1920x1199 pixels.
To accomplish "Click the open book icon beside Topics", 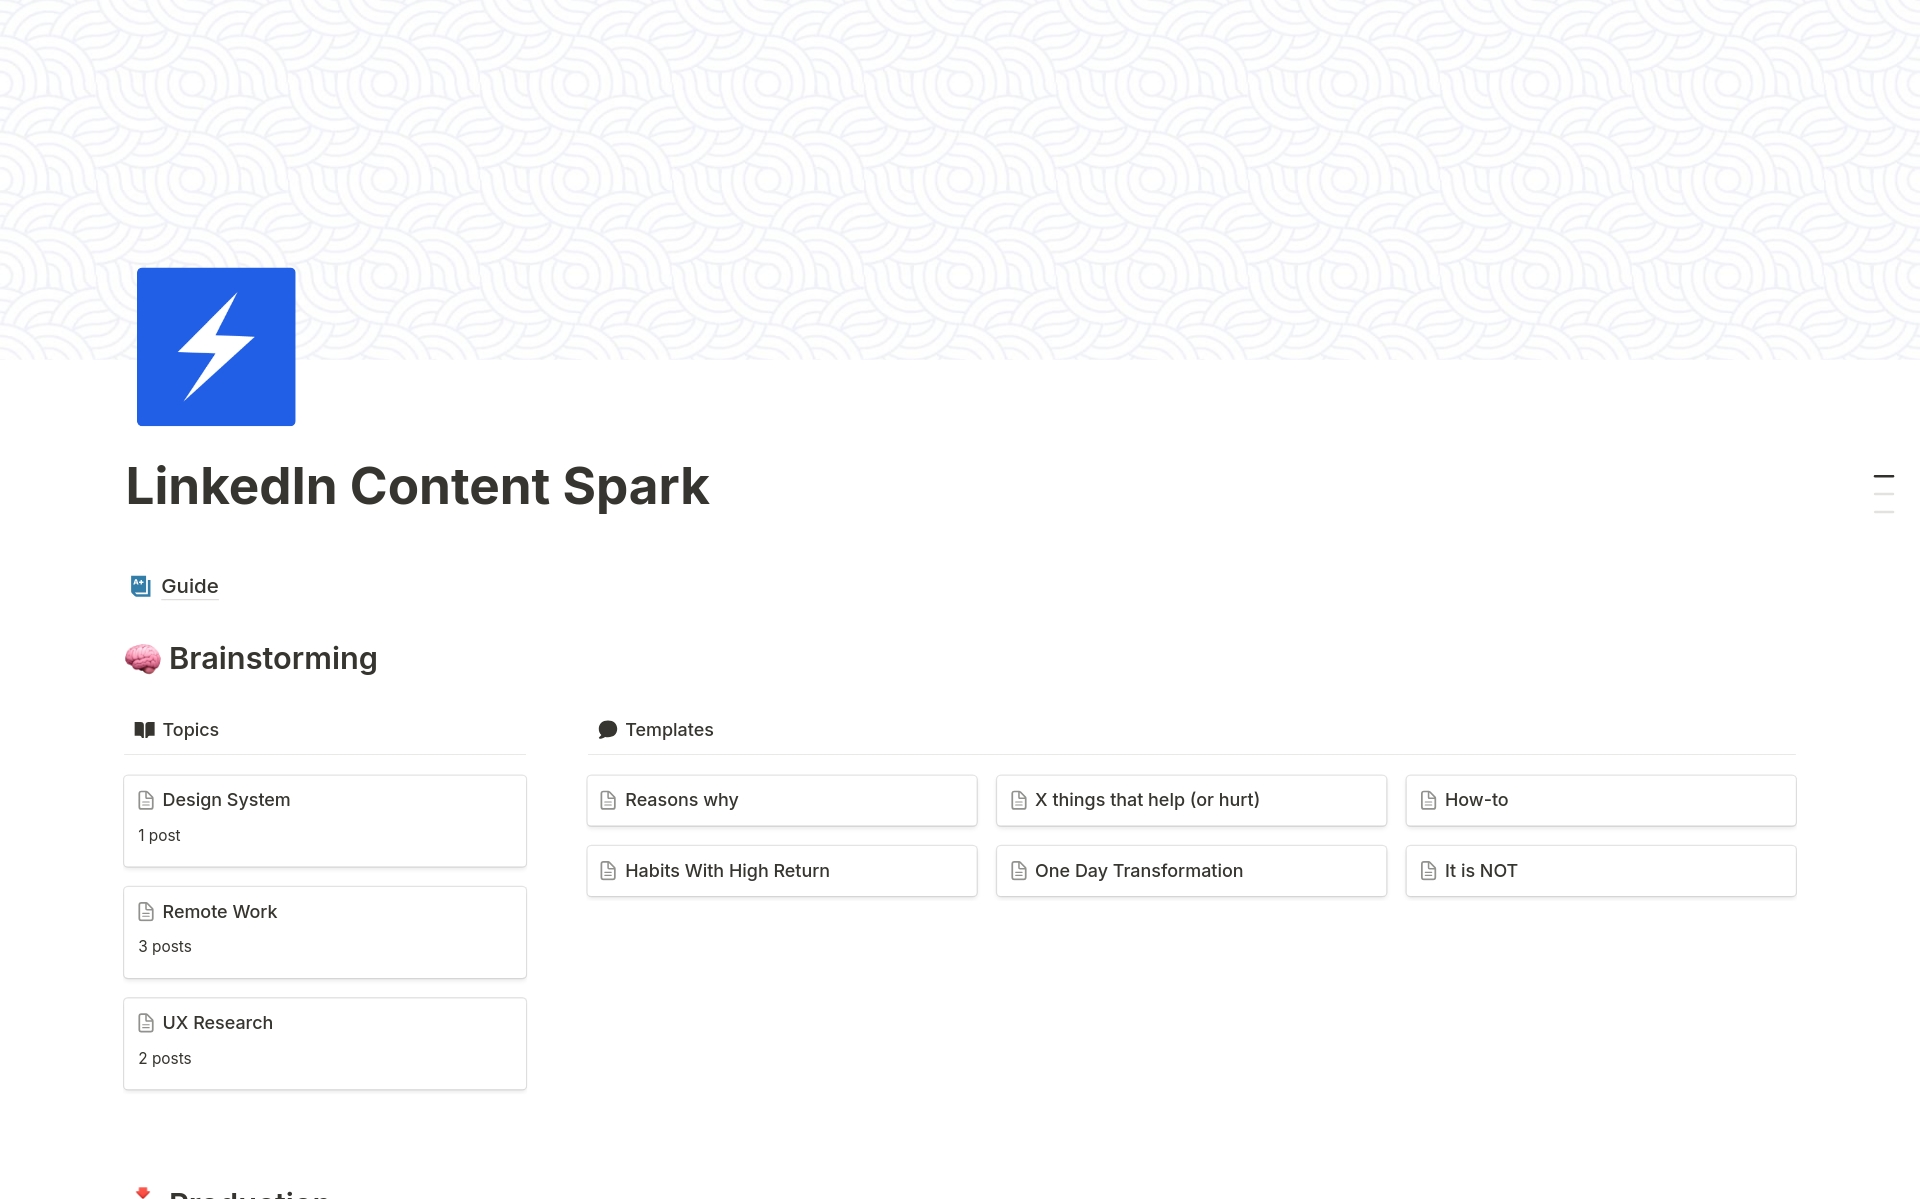I will pos(143,729).
